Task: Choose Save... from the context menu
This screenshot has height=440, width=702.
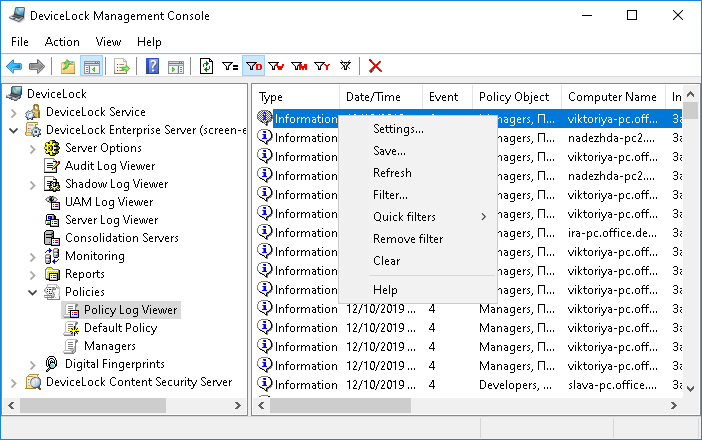Action: click(x=389, y=151)
